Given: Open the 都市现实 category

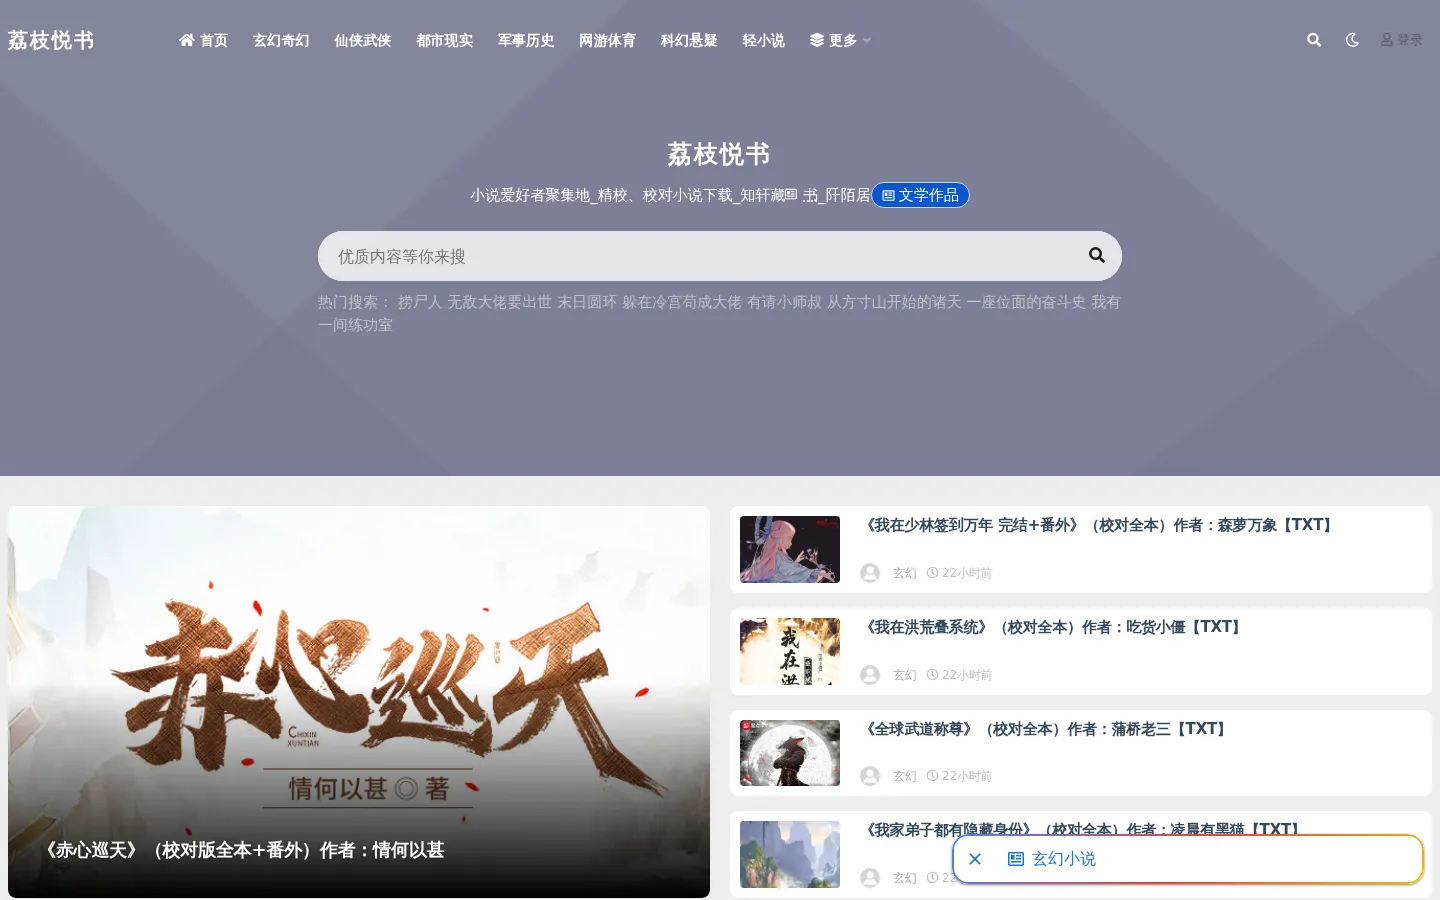Looking at the screenshot, I should 445,40.
